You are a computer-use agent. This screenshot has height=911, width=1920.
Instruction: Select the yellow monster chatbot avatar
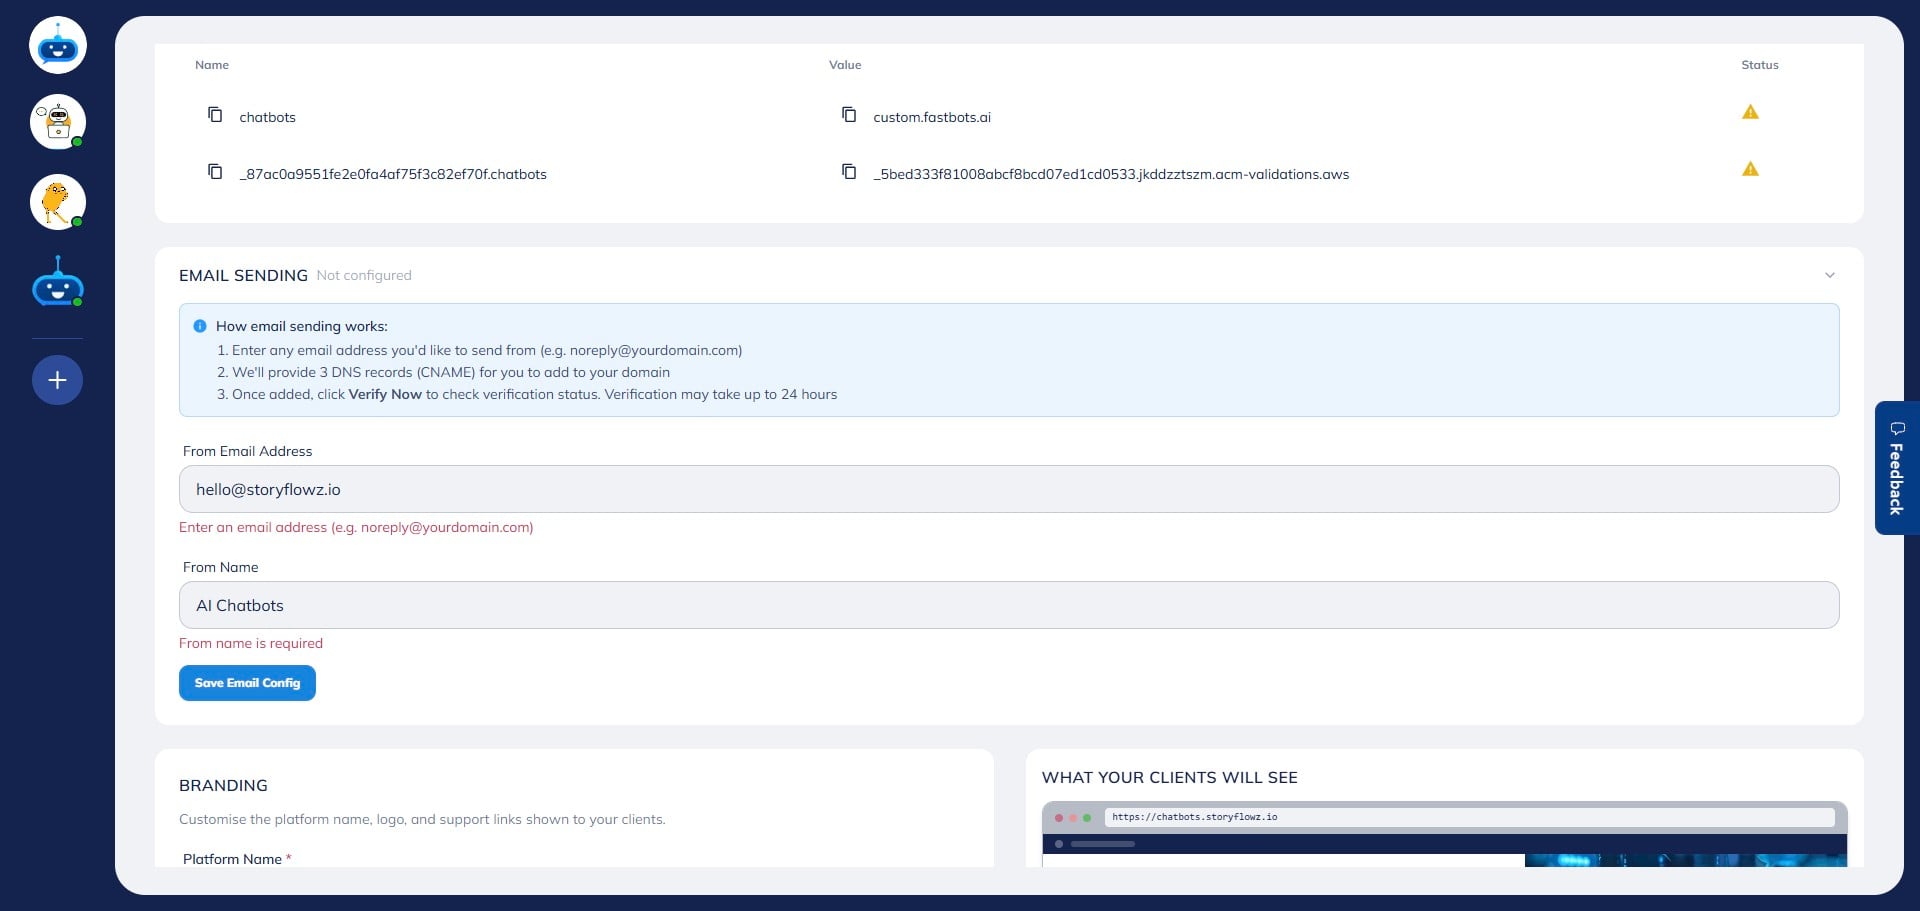[x=57, y=202]
